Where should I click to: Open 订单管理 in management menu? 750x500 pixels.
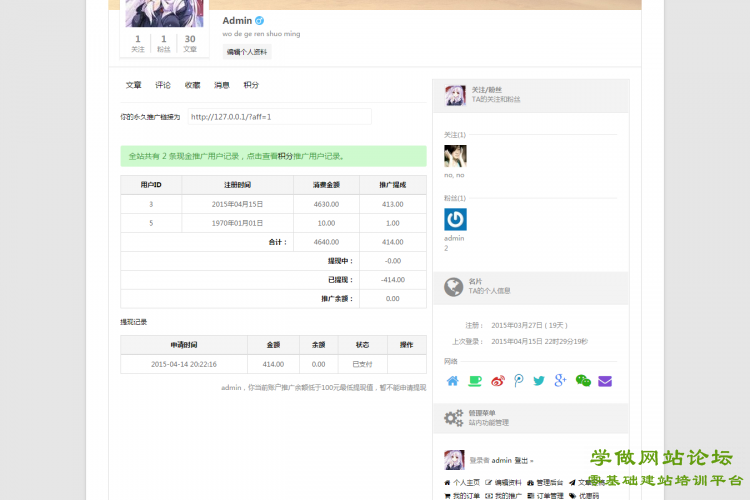[545, 496]
